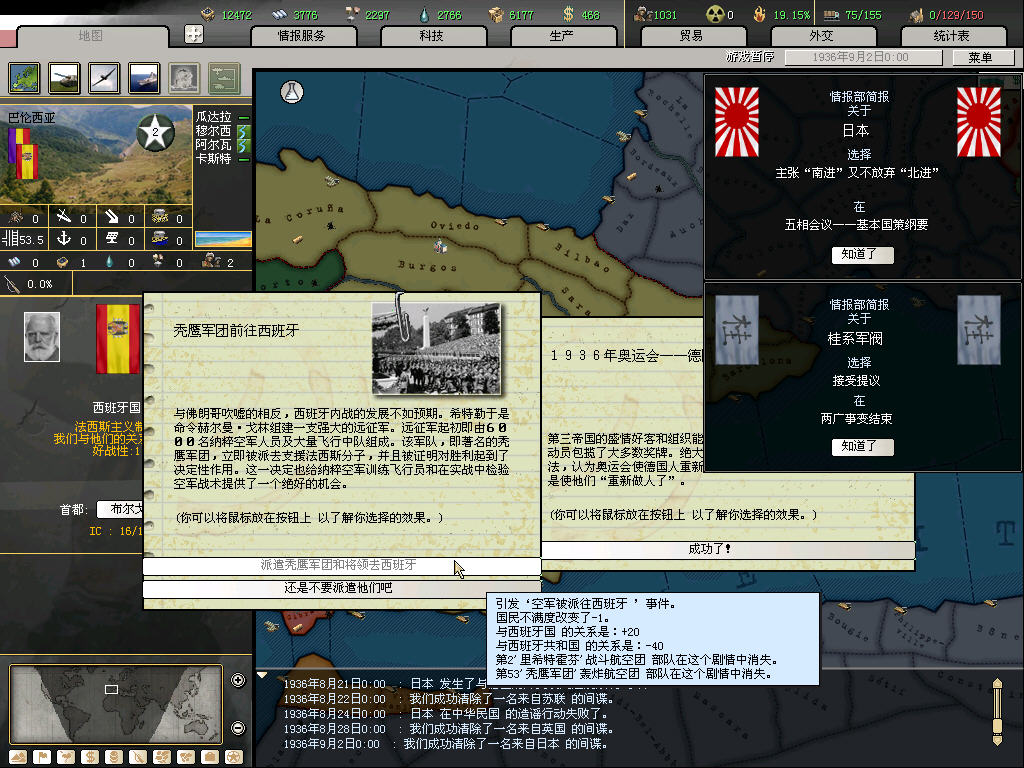
Task: Switch to the 科技 tab
Action: [432, 36]
